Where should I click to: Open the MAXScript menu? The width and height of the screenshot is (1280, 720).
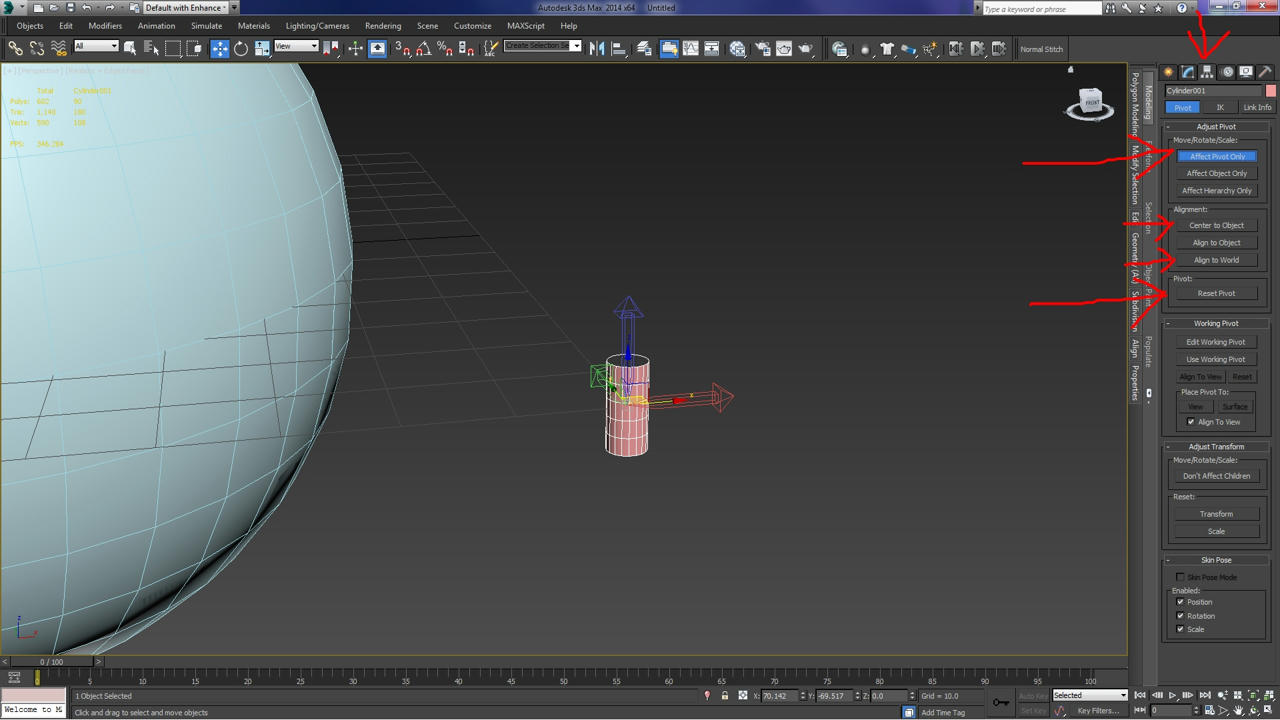coord(526,26)
